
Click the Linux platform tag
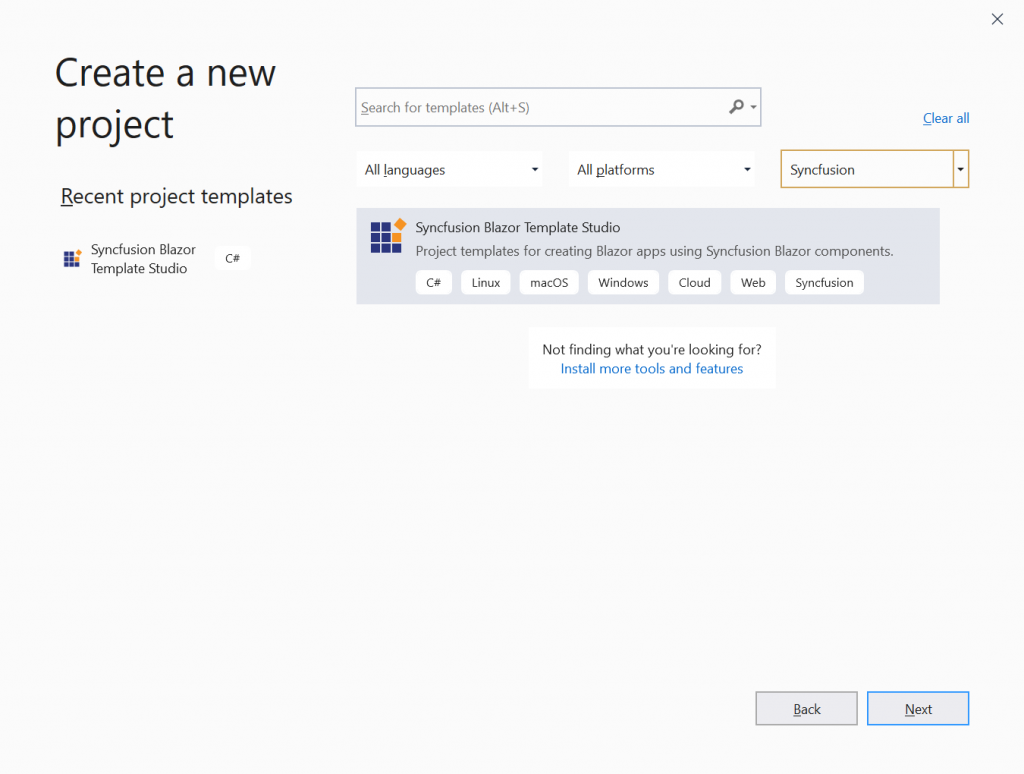485,282
